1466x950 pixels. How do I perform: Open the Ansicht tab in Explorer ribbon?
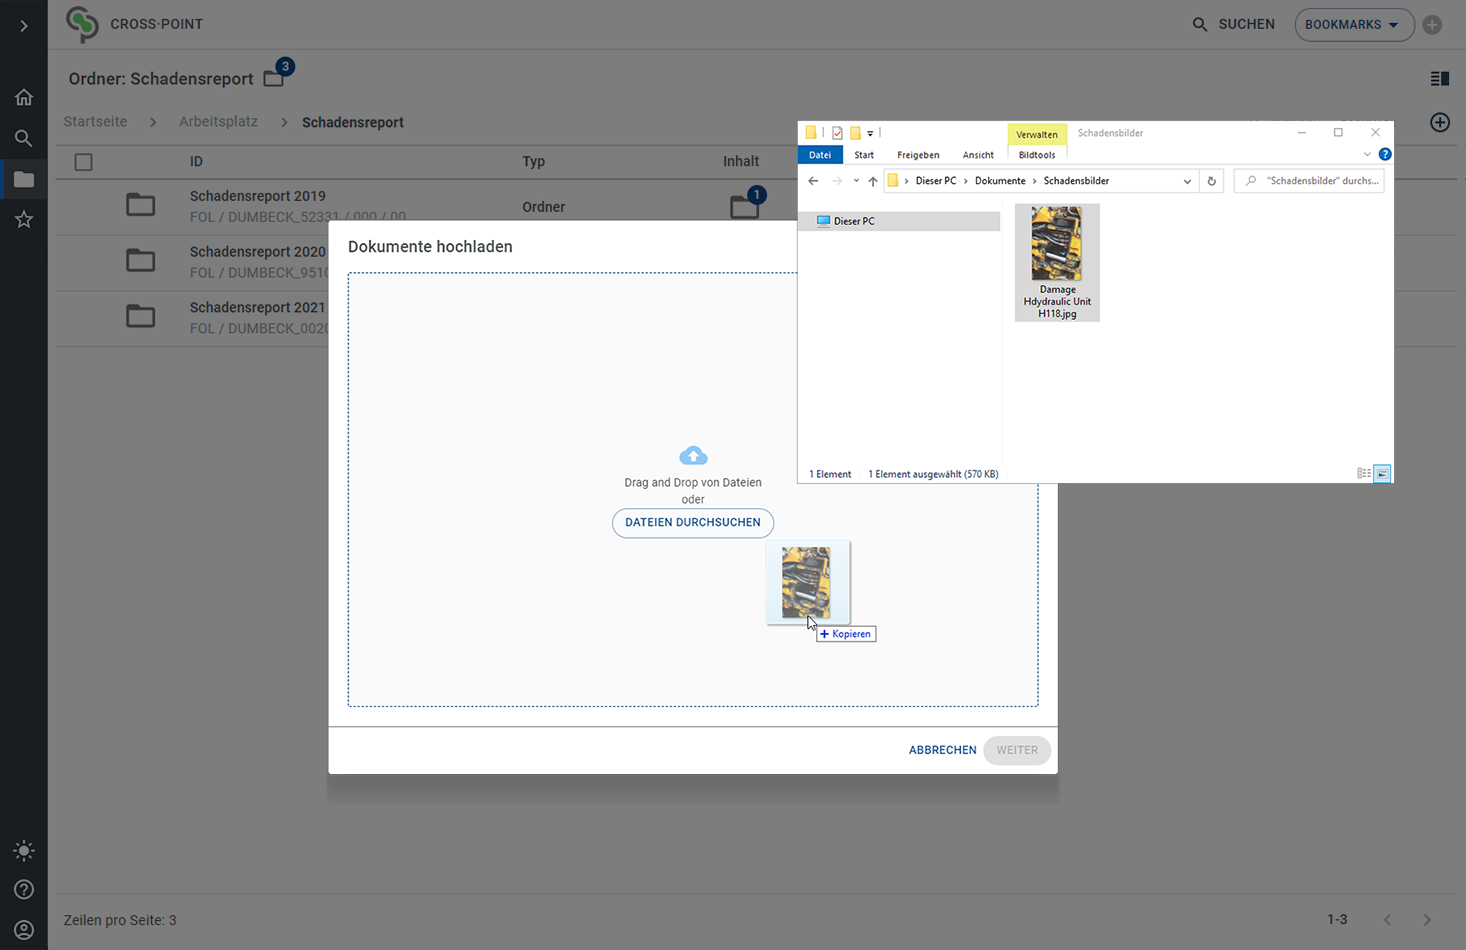tap(977, 155)
